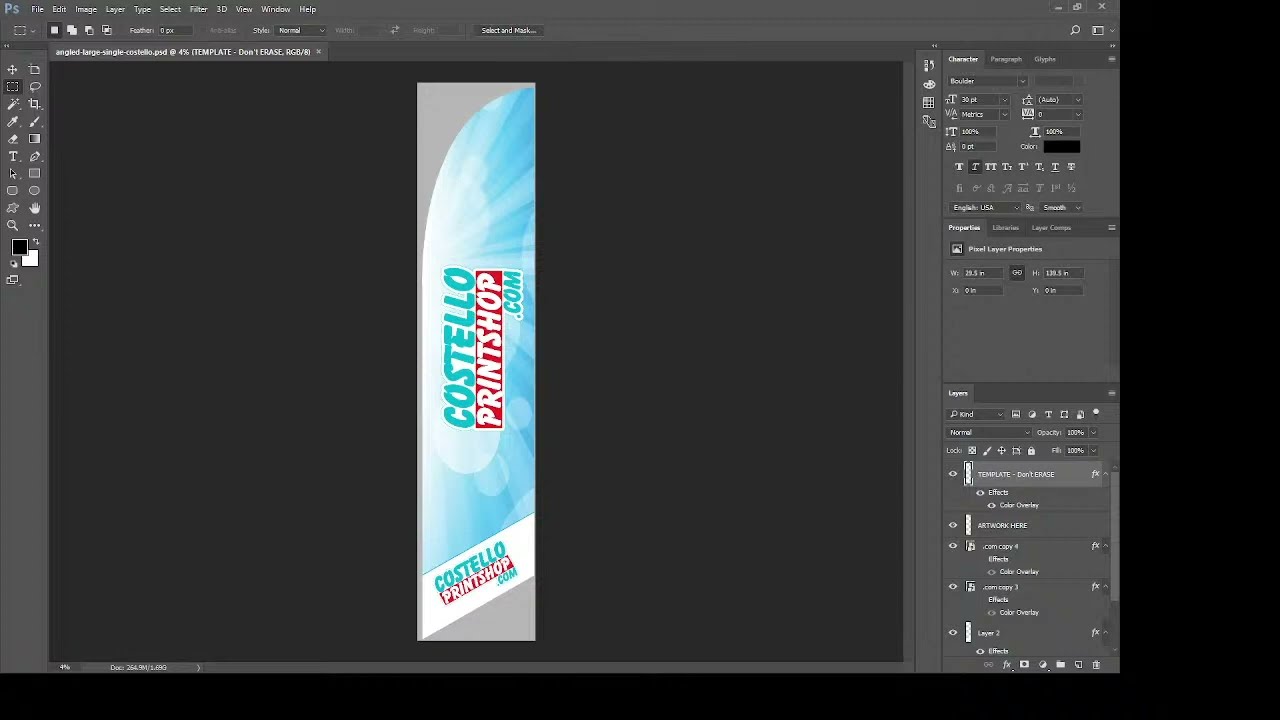
Task: Open the Window menu
Action: click(276, 9)
